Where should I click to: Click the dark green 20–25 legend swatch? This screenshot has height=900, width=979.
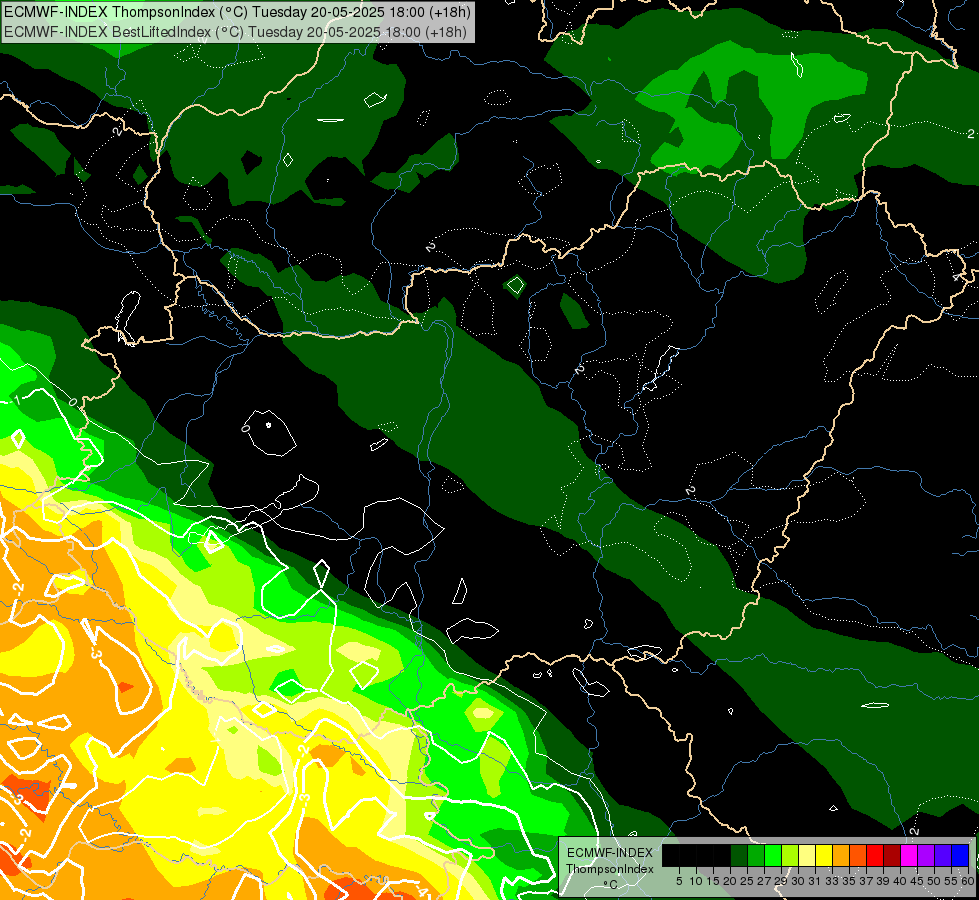click(739, 855)
